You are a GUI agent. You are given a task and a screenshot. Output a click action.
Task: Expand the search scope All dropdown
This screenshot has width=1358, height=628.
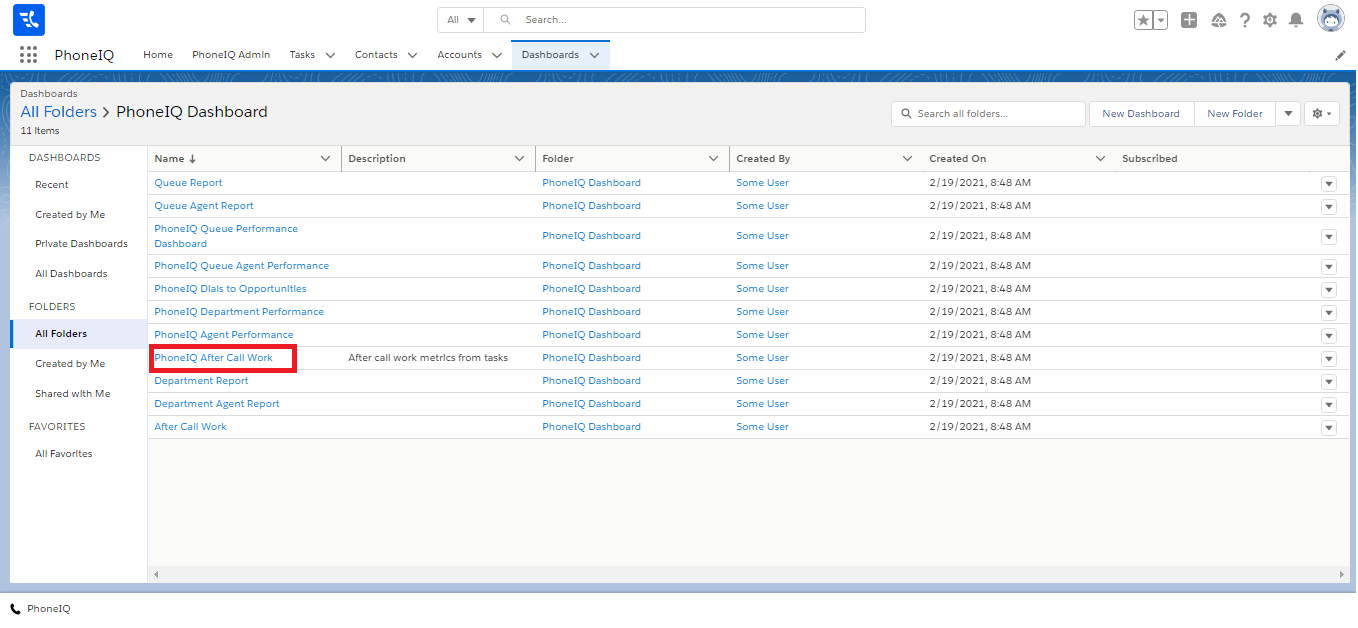461,20
